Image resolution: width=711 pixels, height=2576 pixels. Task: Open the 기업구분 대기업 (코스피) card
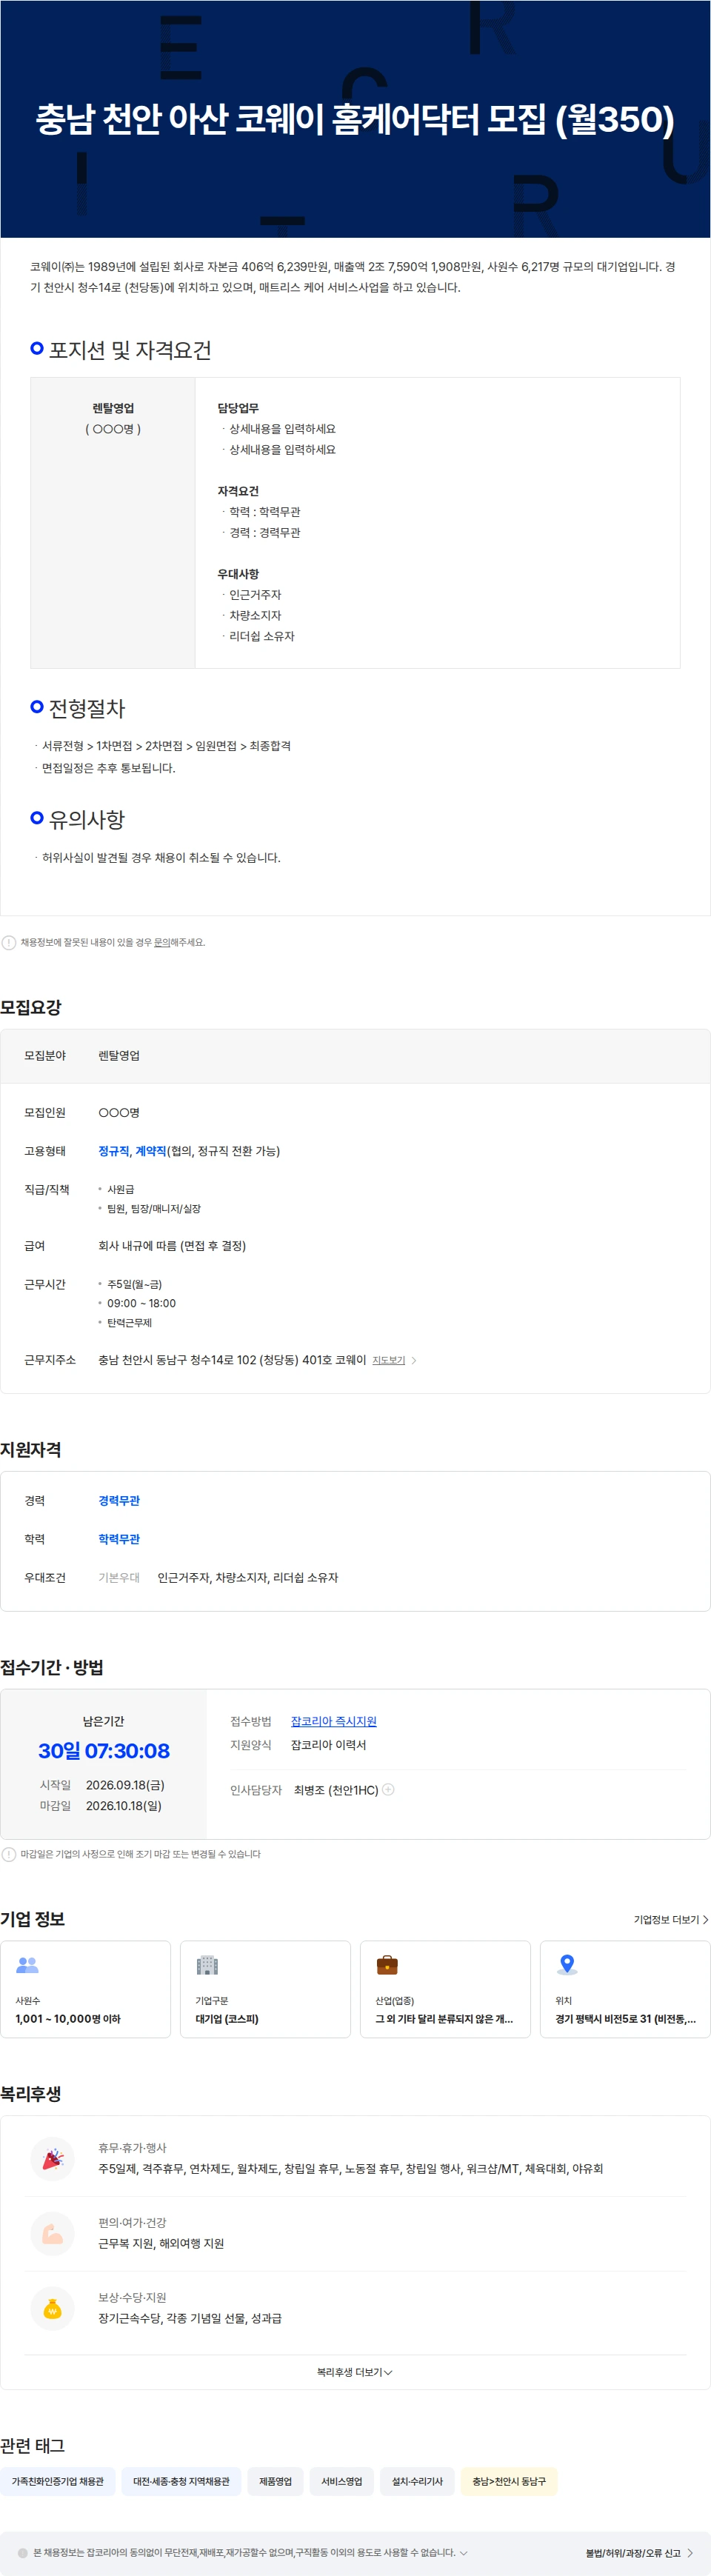point(266,1989)
